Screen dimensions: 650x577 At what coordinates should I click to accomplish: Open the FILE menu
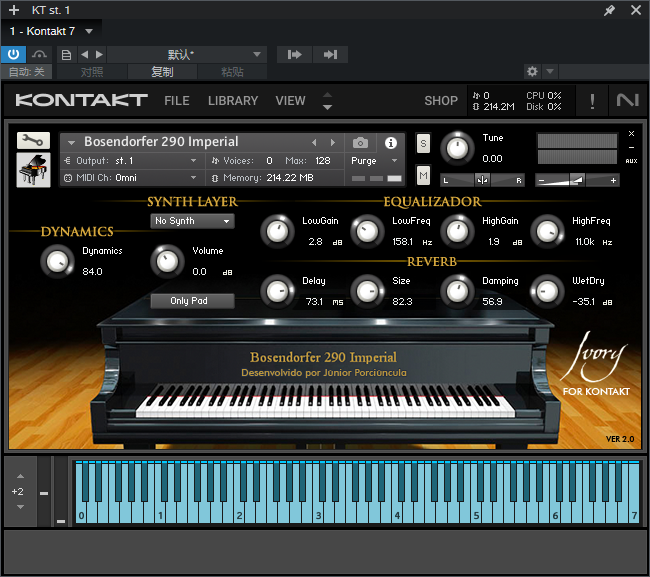coord(177,101)
